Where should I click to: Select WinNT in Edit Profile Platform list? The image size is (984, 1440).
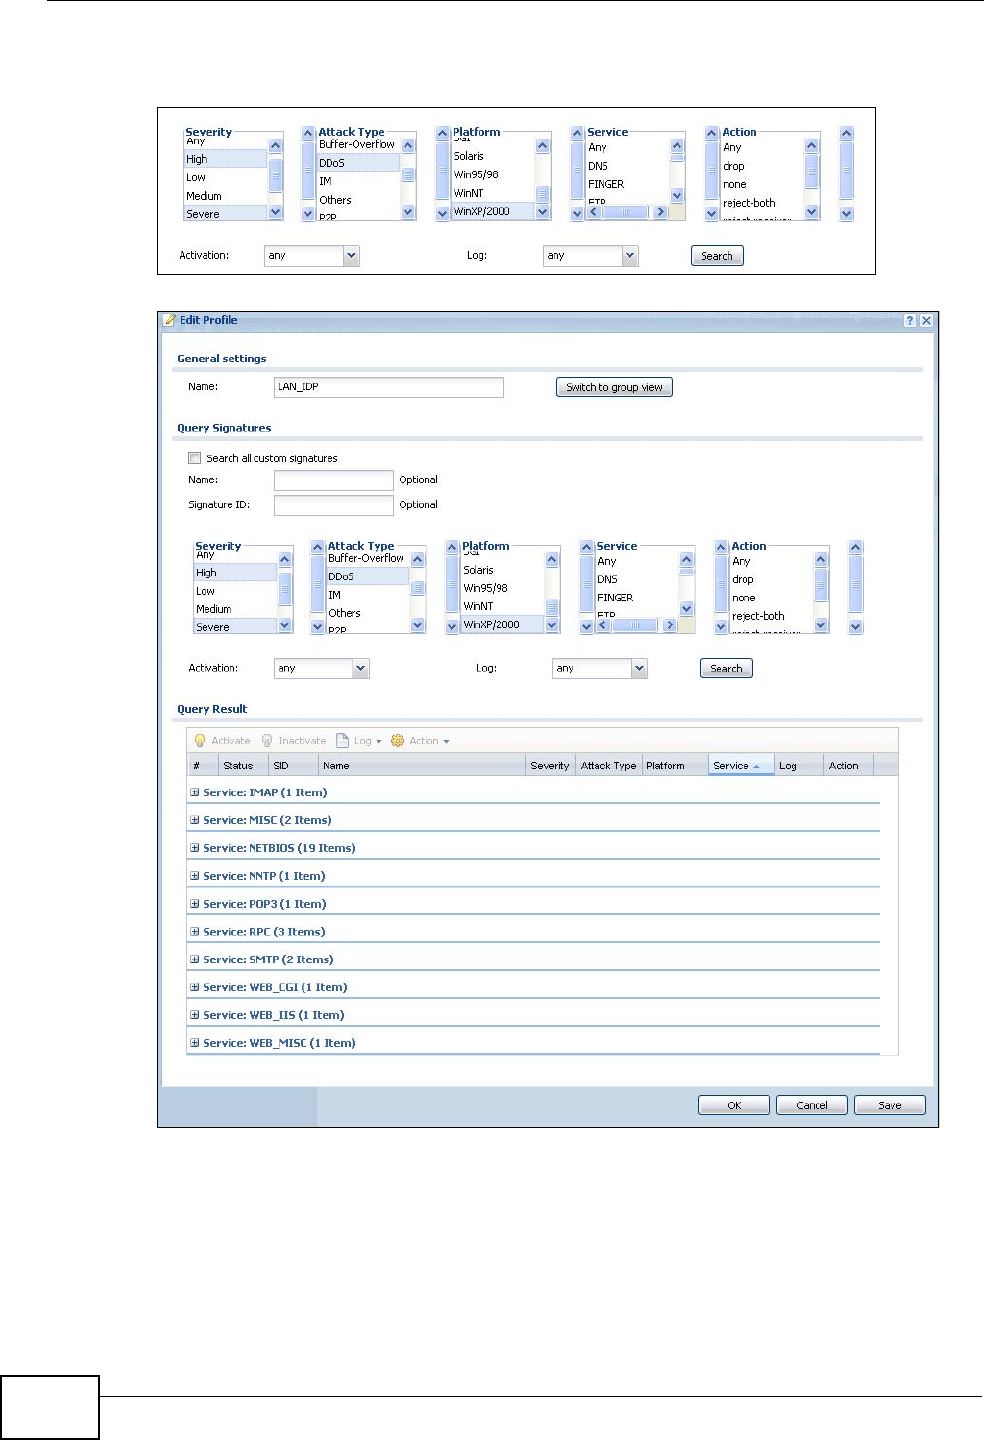502,606
